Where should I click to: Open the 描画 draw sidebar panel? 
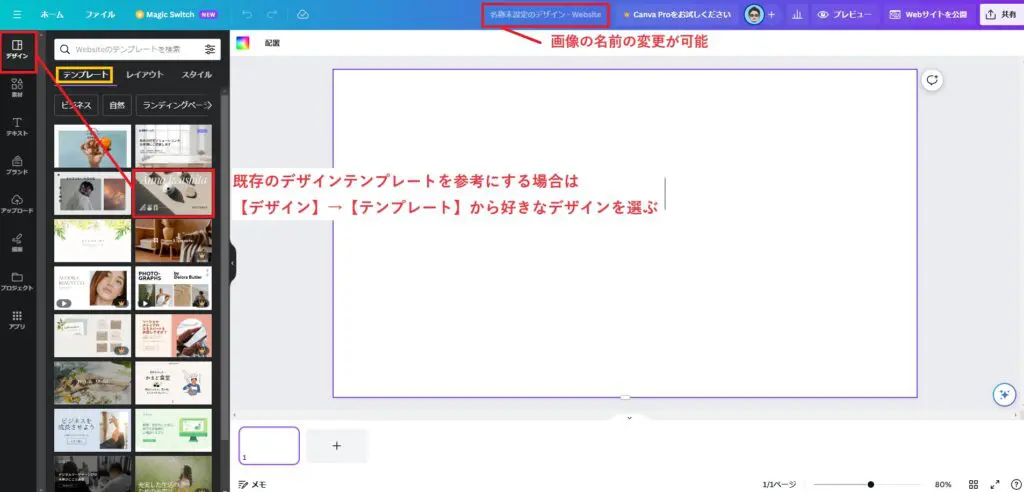(17, 243)
